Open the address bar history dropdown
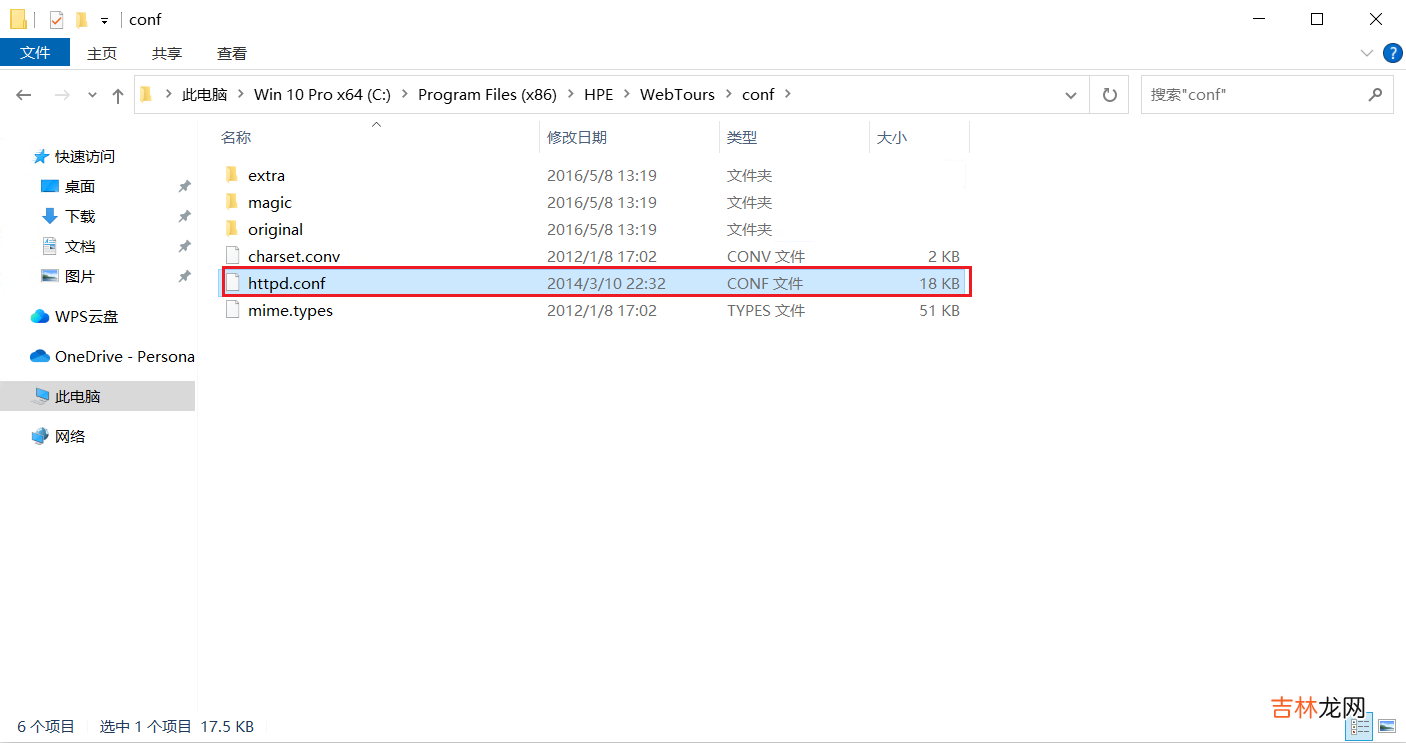The width and height of the screenshot is (1406, 743). pyautogui.click(x=1071, y=94)
